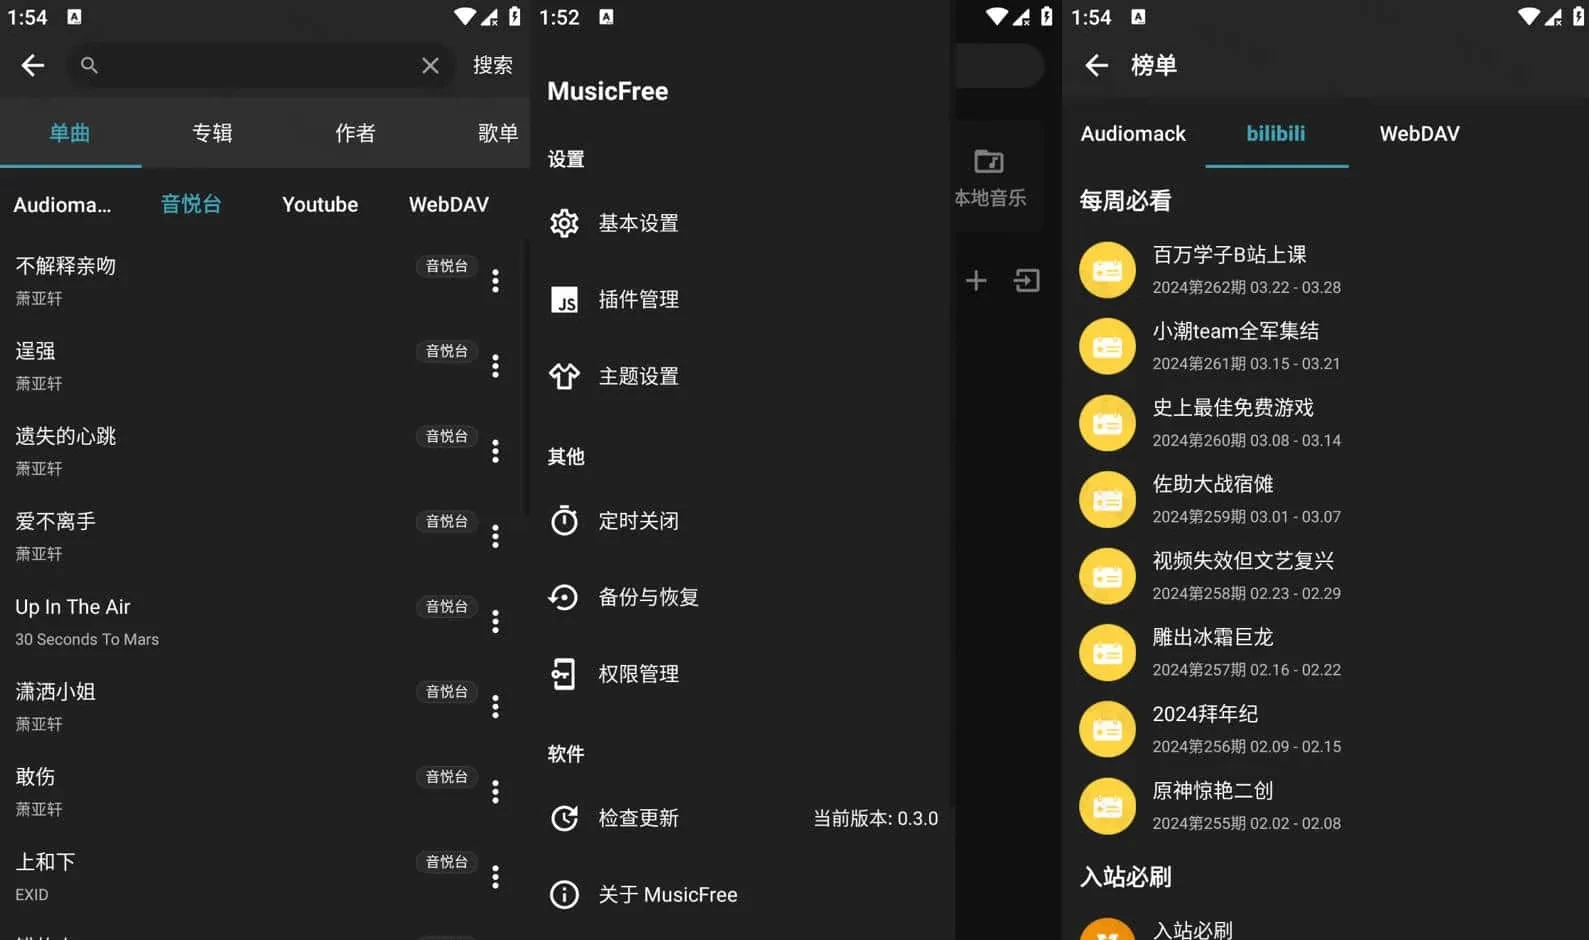This screenshot has height=940, width=1589.
Task: Open 插件管理 JS plugin icon
Action: tap(564, 300)
